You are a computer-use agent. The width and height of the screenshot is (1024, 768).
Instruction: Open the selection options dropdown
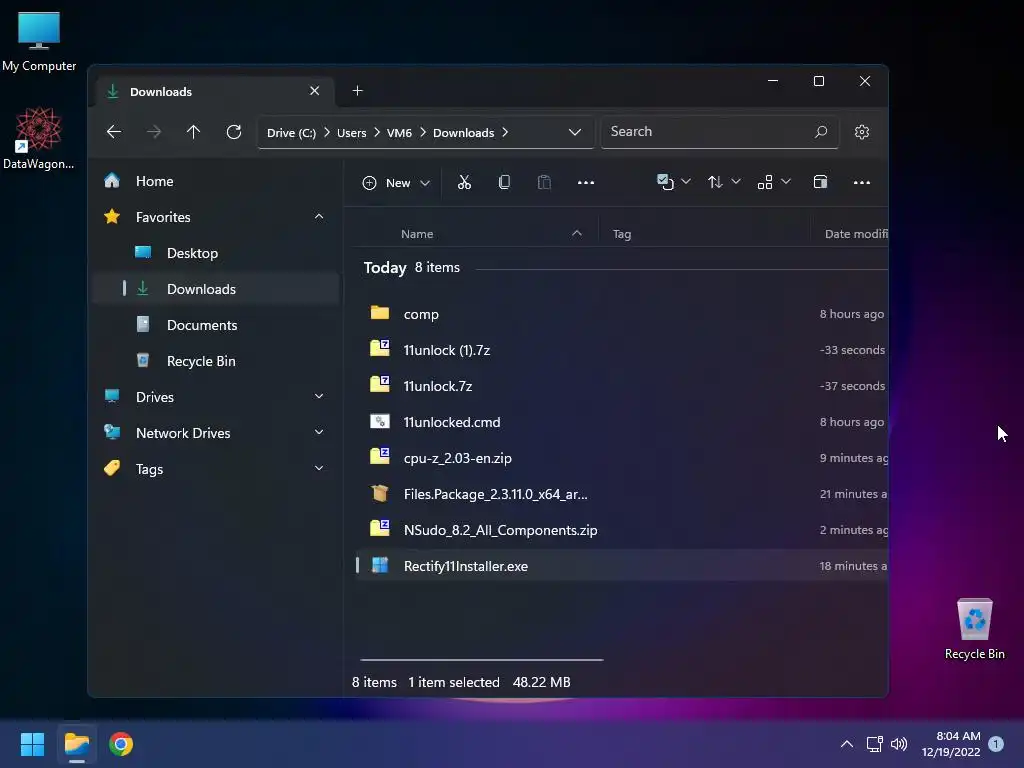tap(673, 182)
